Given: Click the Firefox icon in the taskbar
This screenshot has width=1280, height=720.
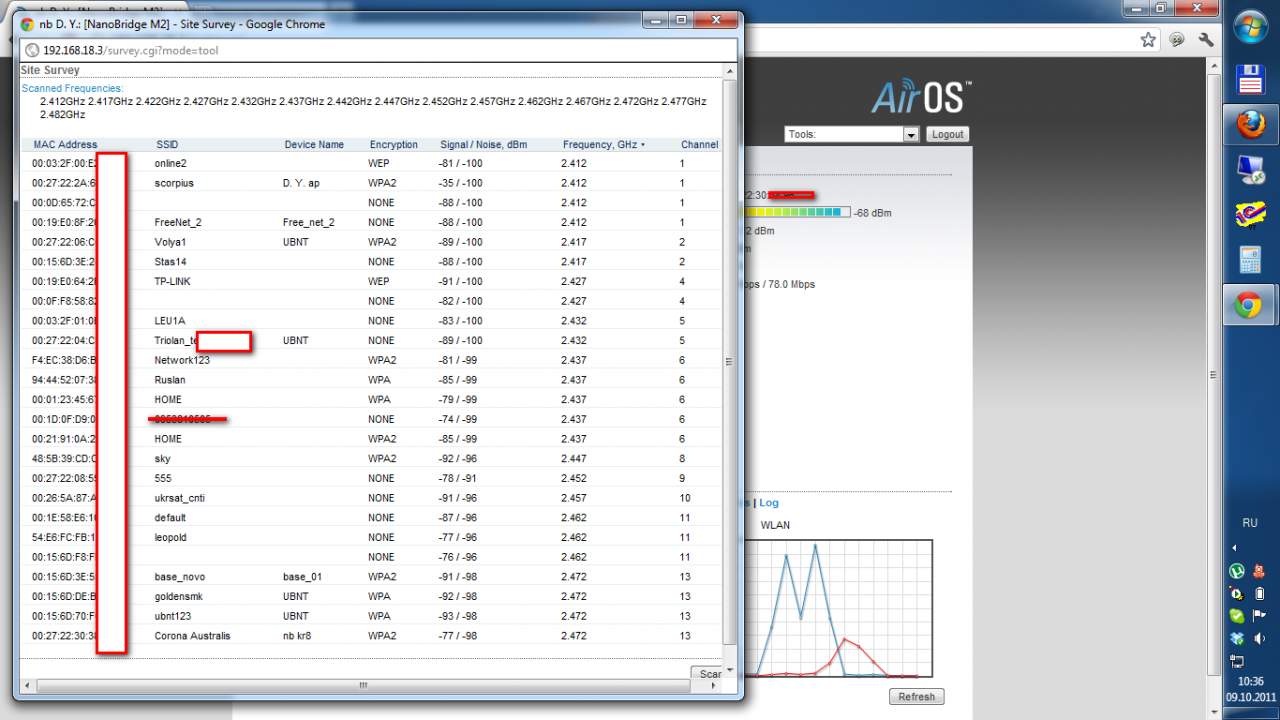Looking at the screenshot, I should pos(1249,124).
